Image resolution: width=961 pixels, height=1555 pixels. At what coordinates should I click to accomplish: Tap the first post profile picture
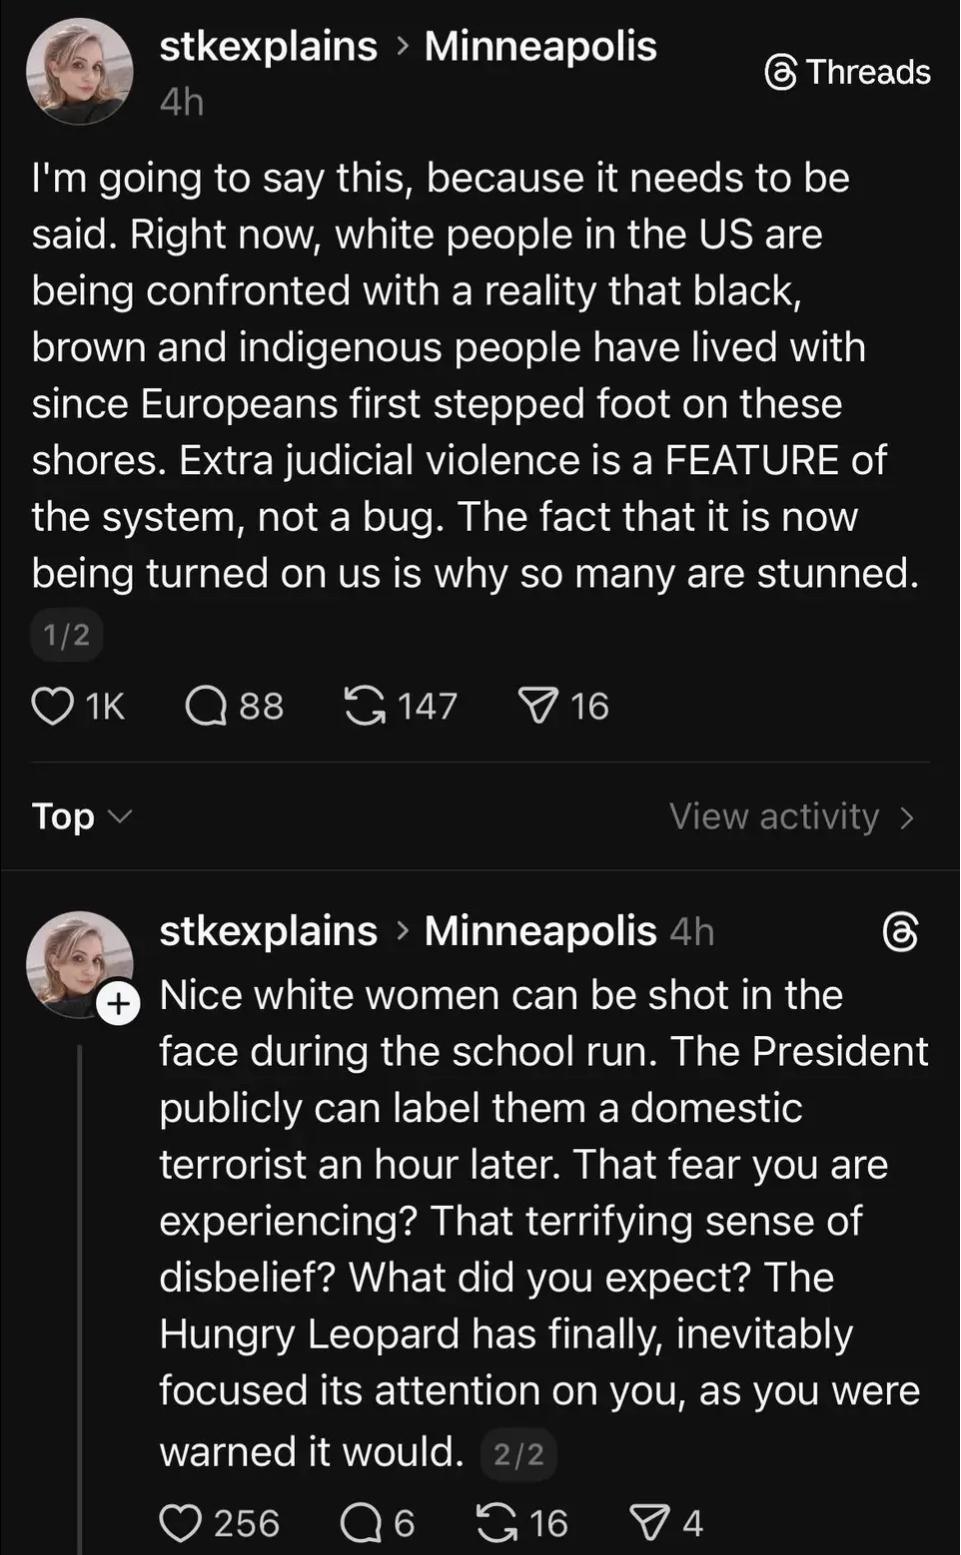click(79, 71)
